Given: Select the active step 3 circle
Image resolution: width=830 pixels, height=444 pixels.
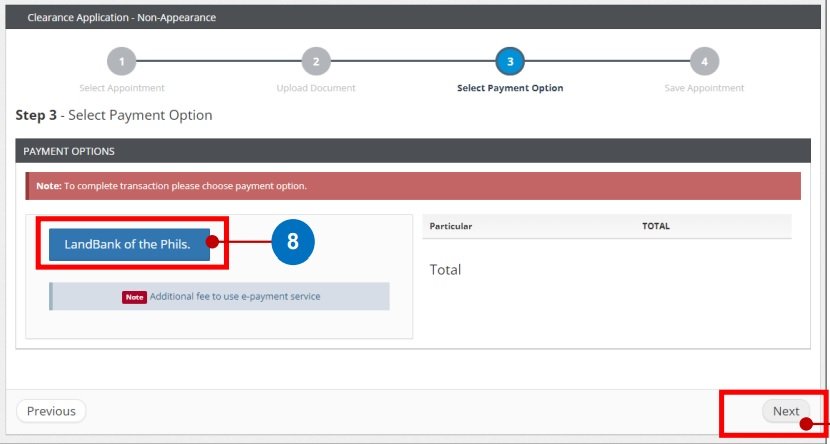Looking at the screenshot, I should pos(510,61).
